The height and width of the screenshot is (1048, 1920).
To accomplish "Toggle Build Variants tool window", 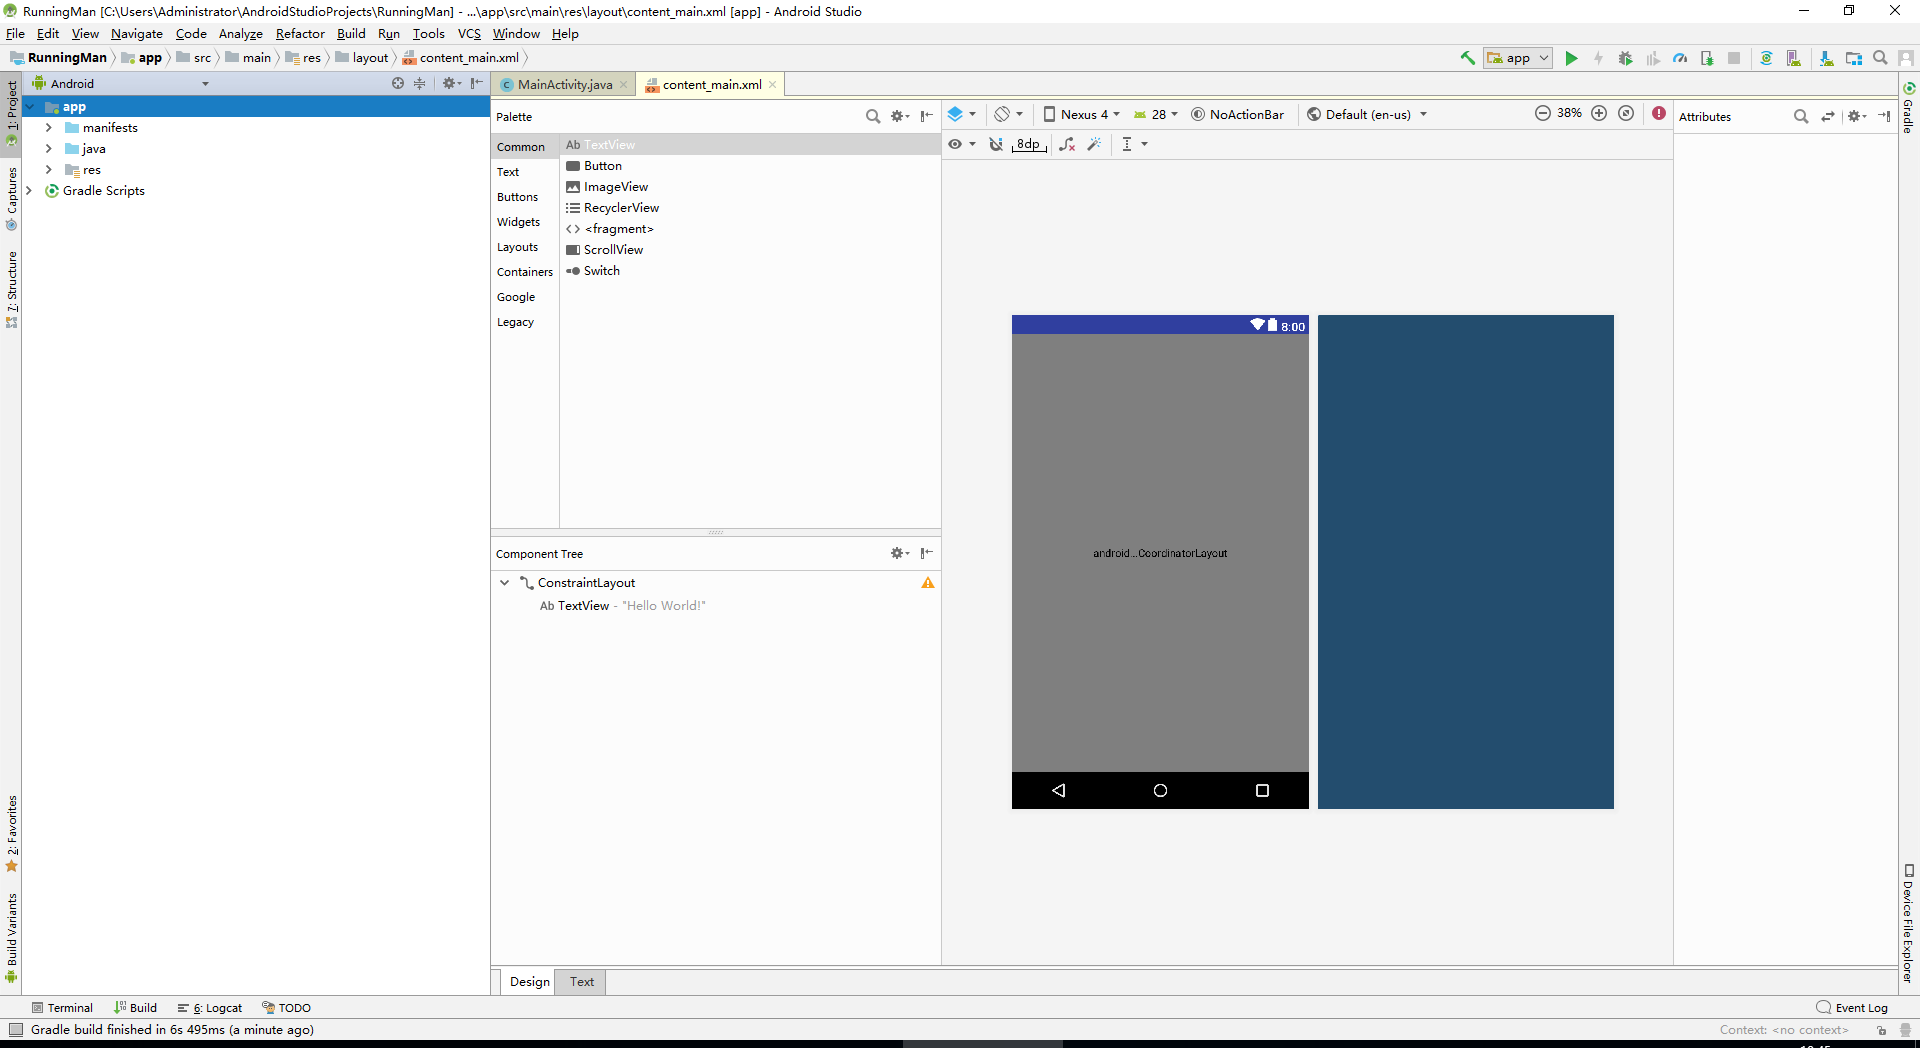I will coord(11,938).
